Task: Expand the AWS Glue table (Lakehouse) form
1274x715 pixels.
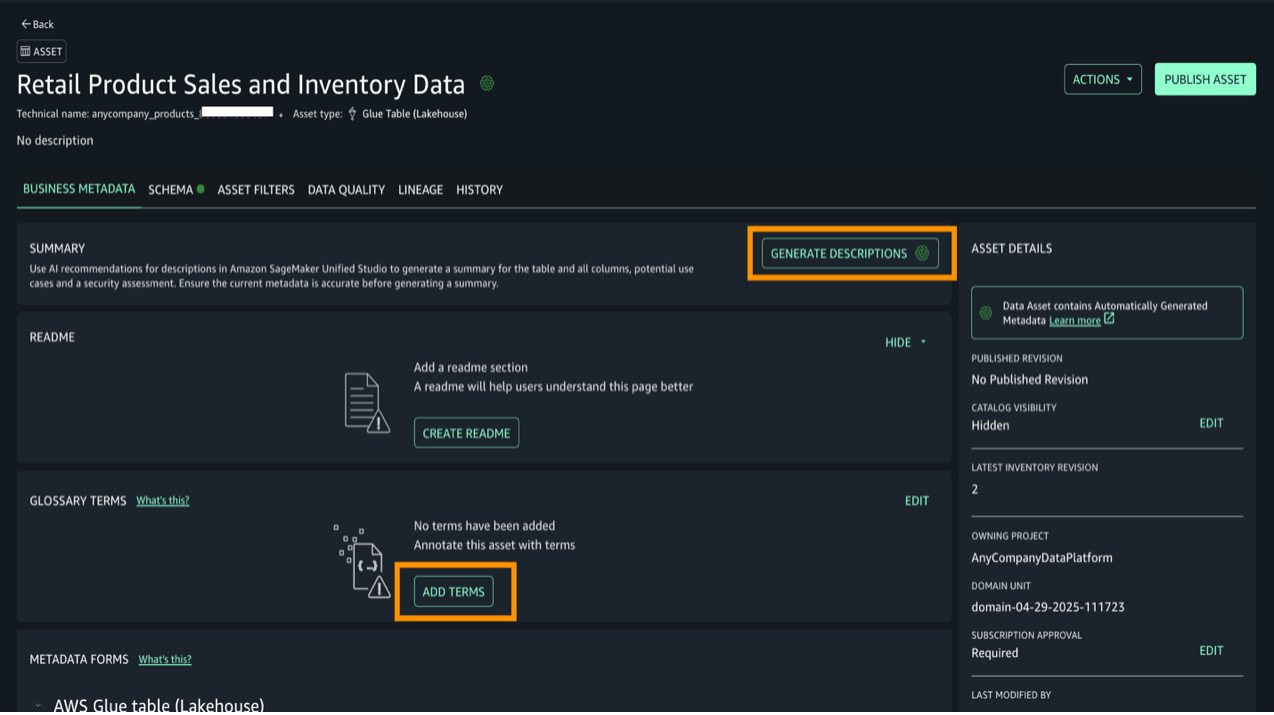Action: (x=38, y=706)
